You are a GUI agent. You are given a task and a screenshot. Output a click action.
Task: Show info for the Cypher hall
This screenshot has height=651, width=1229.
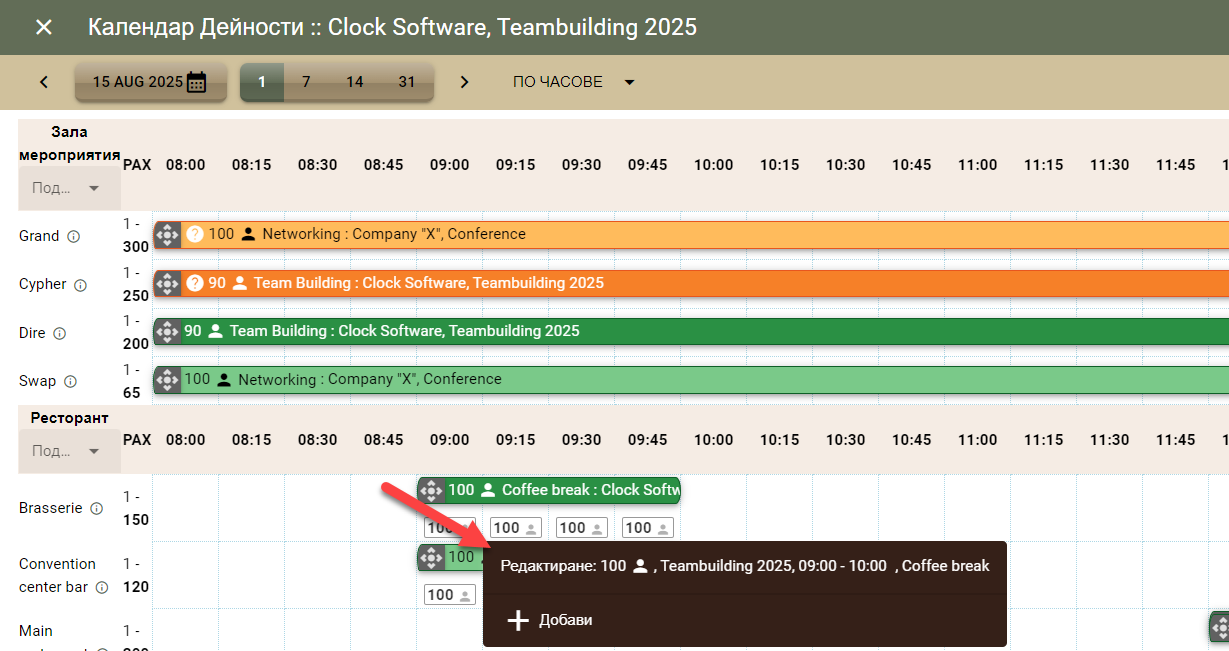coord(80,285)
